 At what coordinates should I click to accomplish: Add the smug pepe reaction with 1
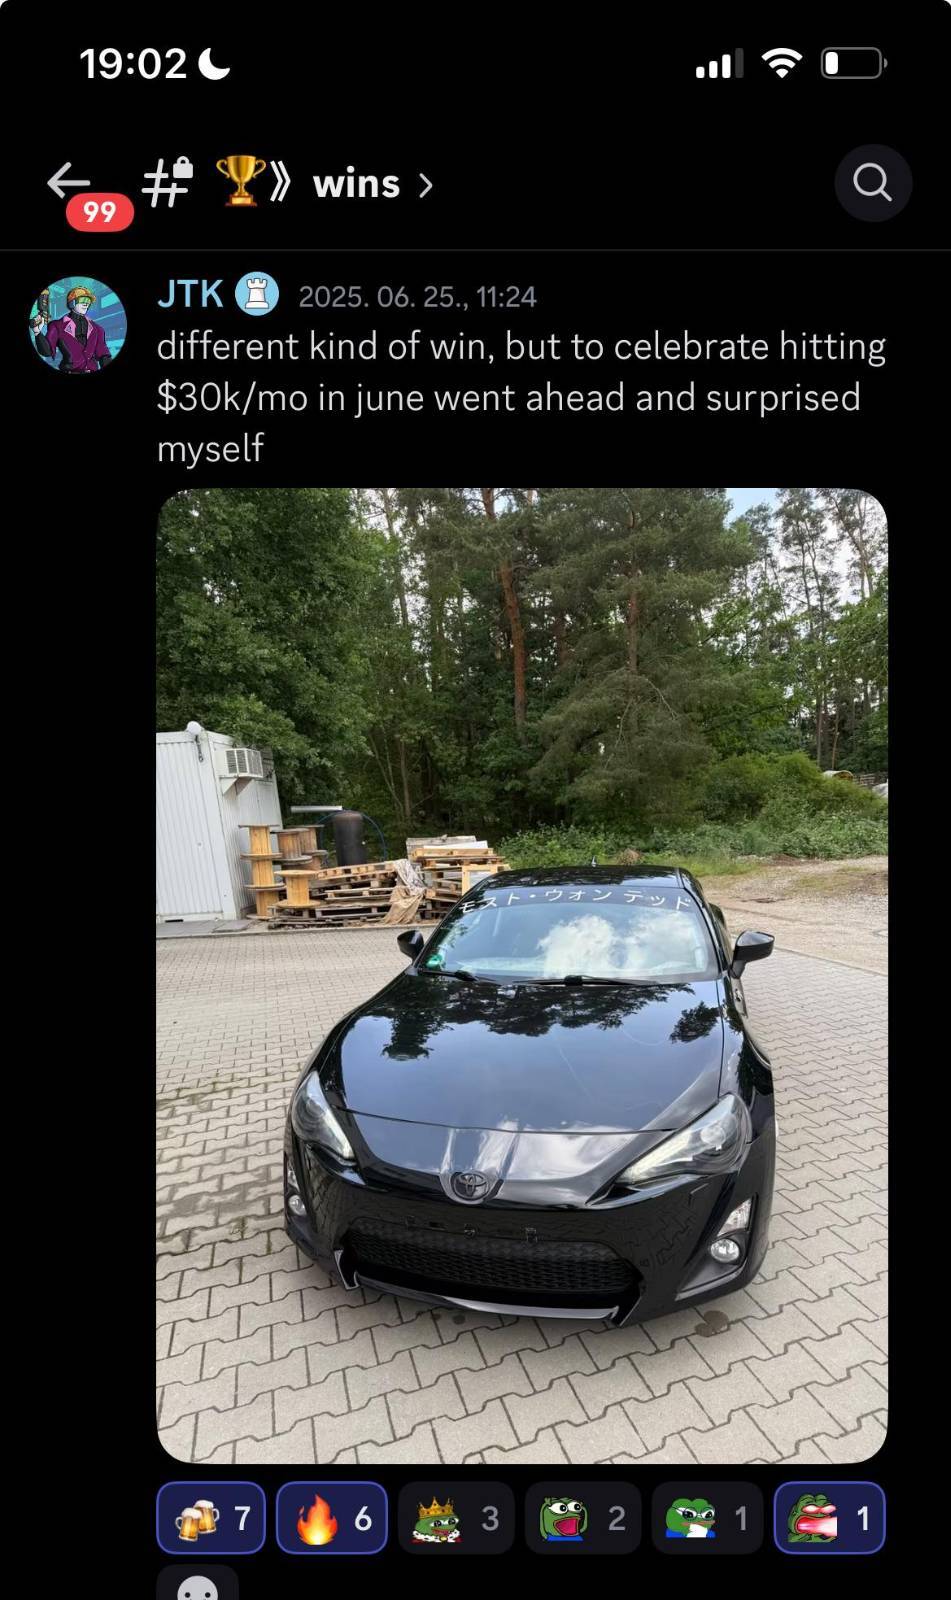(707, 1518)
